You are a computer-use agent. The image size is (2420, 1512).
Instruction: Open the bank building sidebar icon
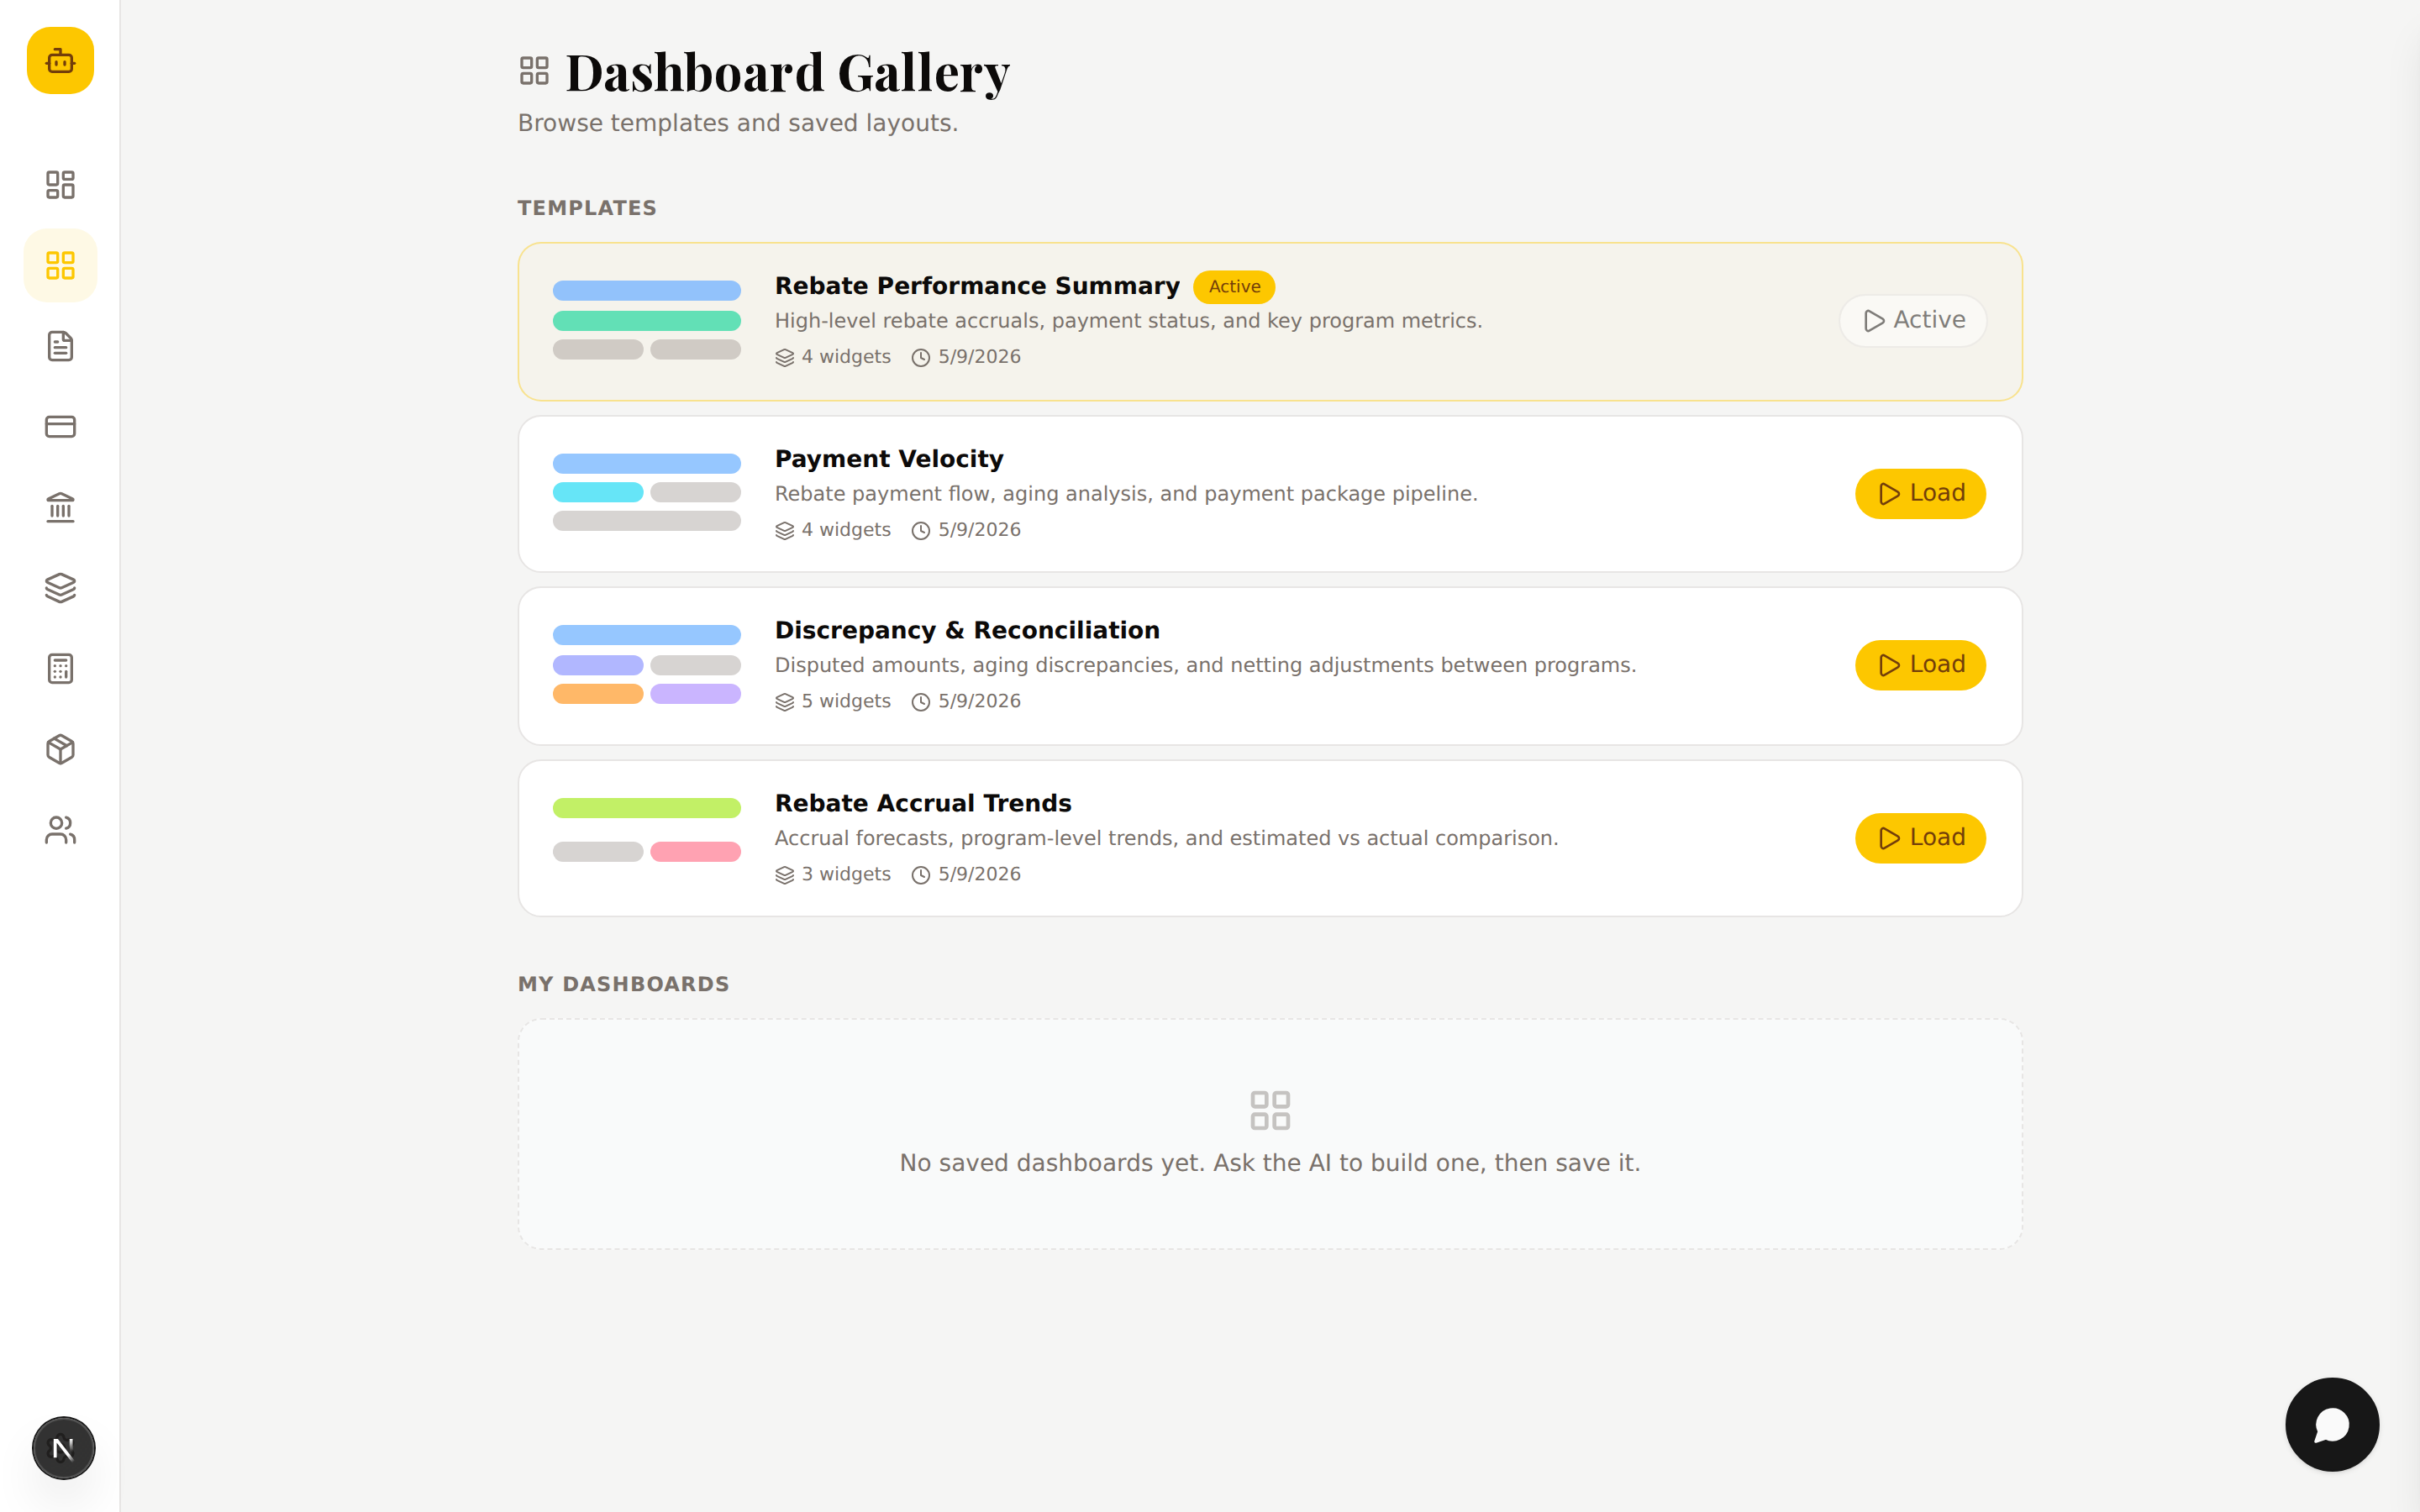(60, 508)
